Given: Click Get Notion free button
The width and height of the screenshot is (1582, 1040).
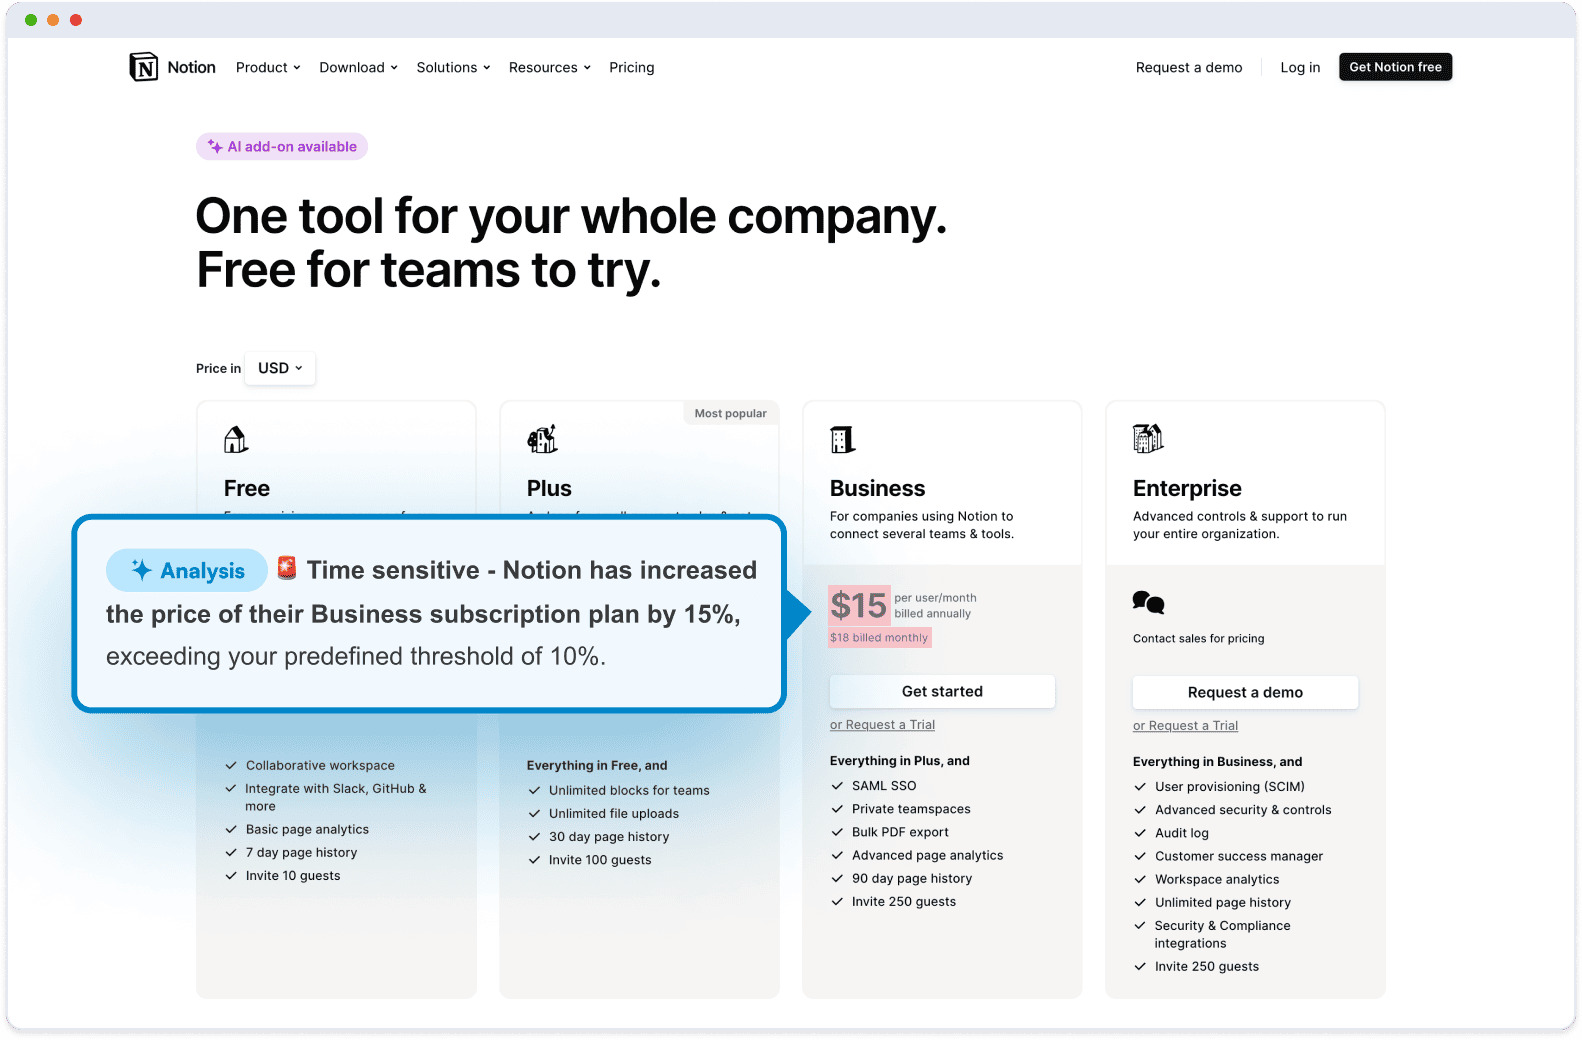Looking at the screenshot, I should click(1395, 67).
